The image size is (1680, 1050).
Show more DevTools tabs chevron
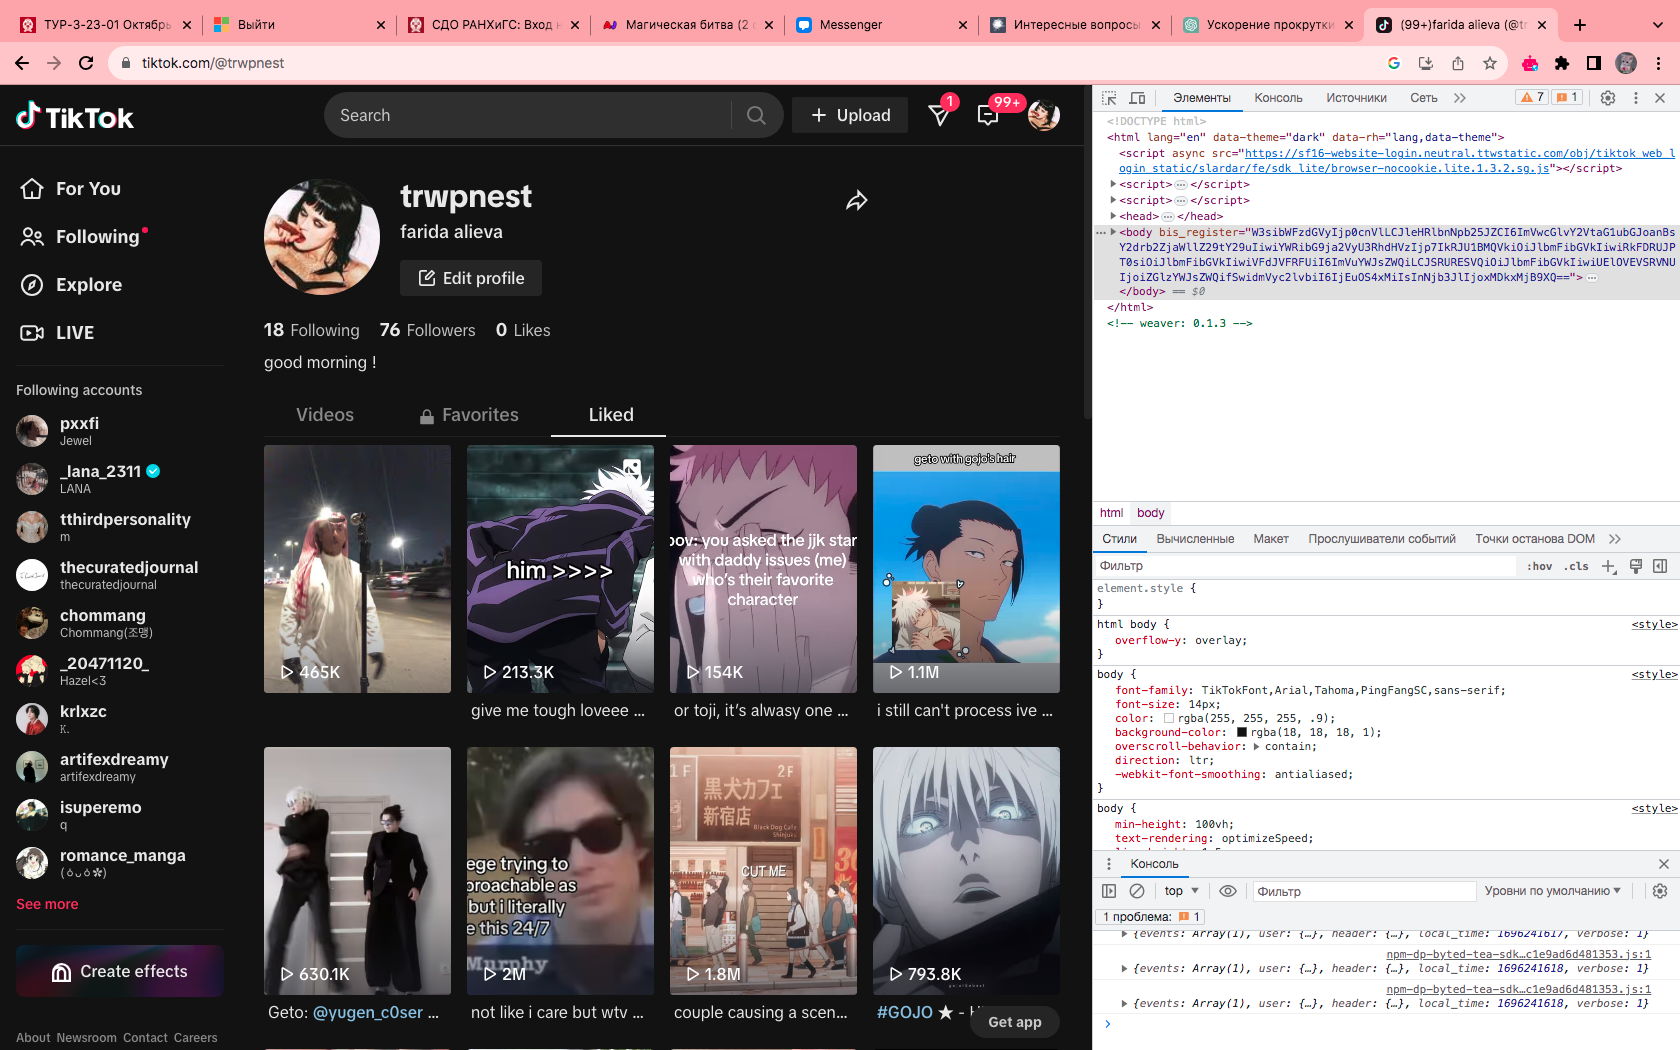tap(1460, 98)
